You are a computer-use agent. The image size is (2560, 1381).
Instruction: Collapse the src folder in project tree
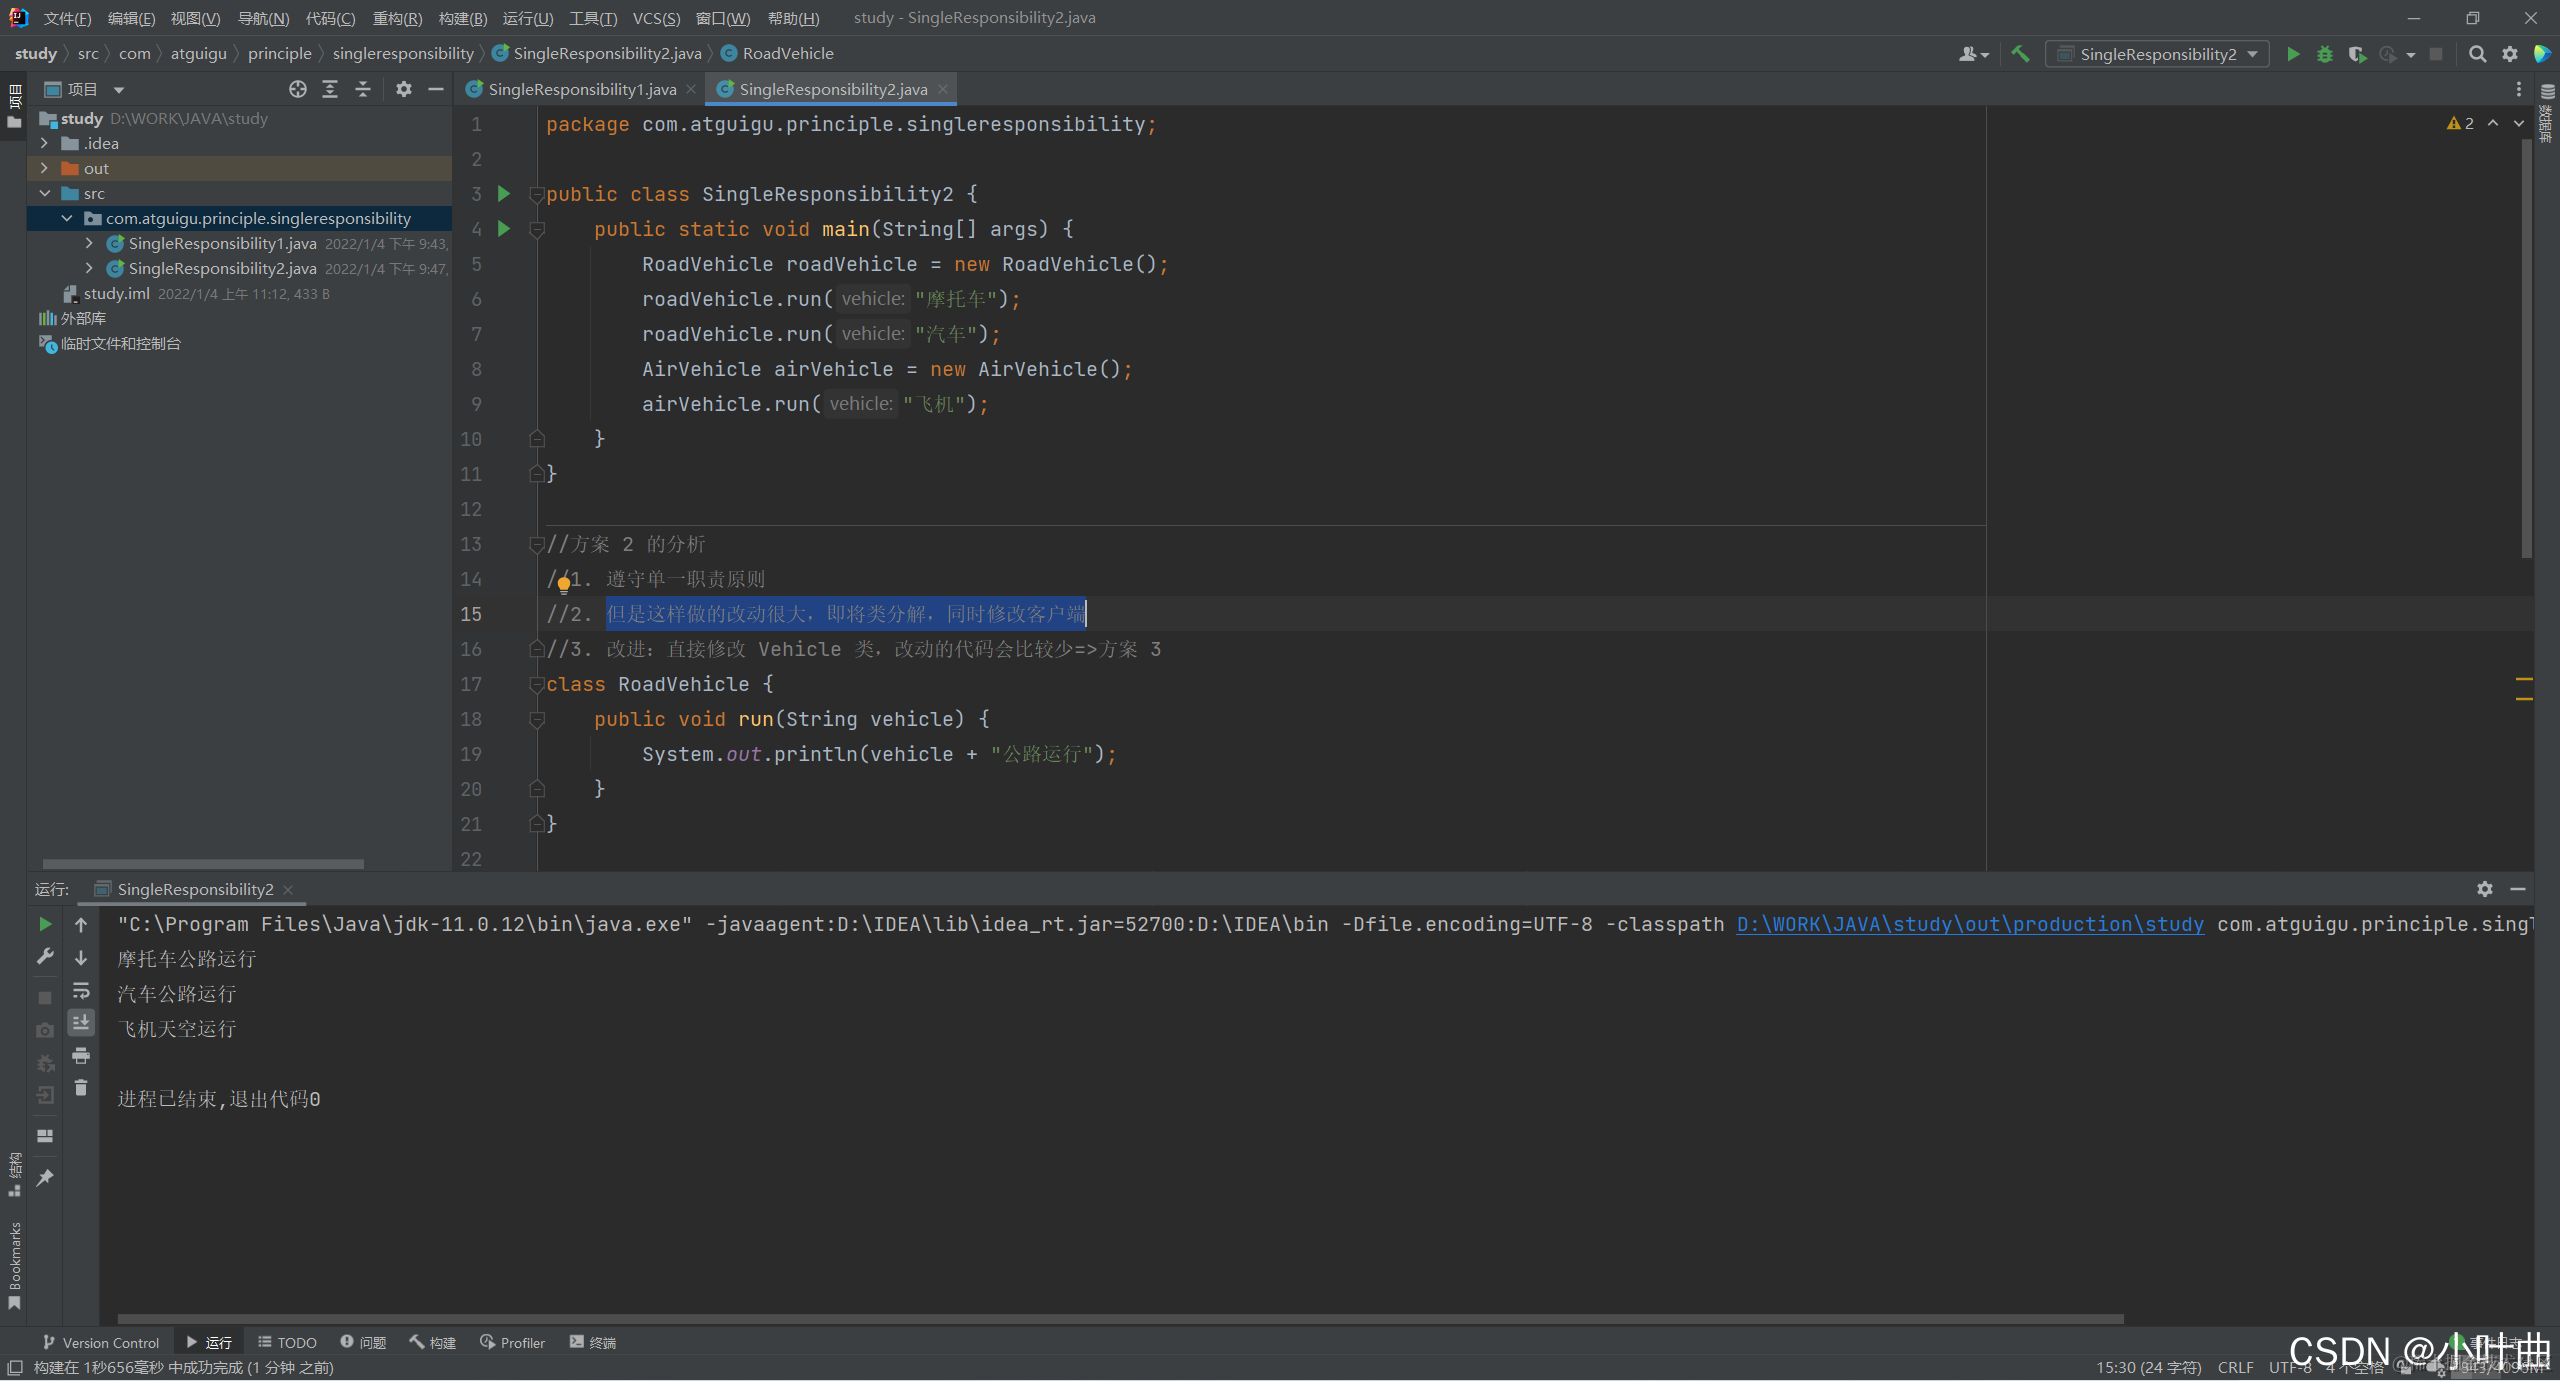pyautogui.click(x=44, y=193)
